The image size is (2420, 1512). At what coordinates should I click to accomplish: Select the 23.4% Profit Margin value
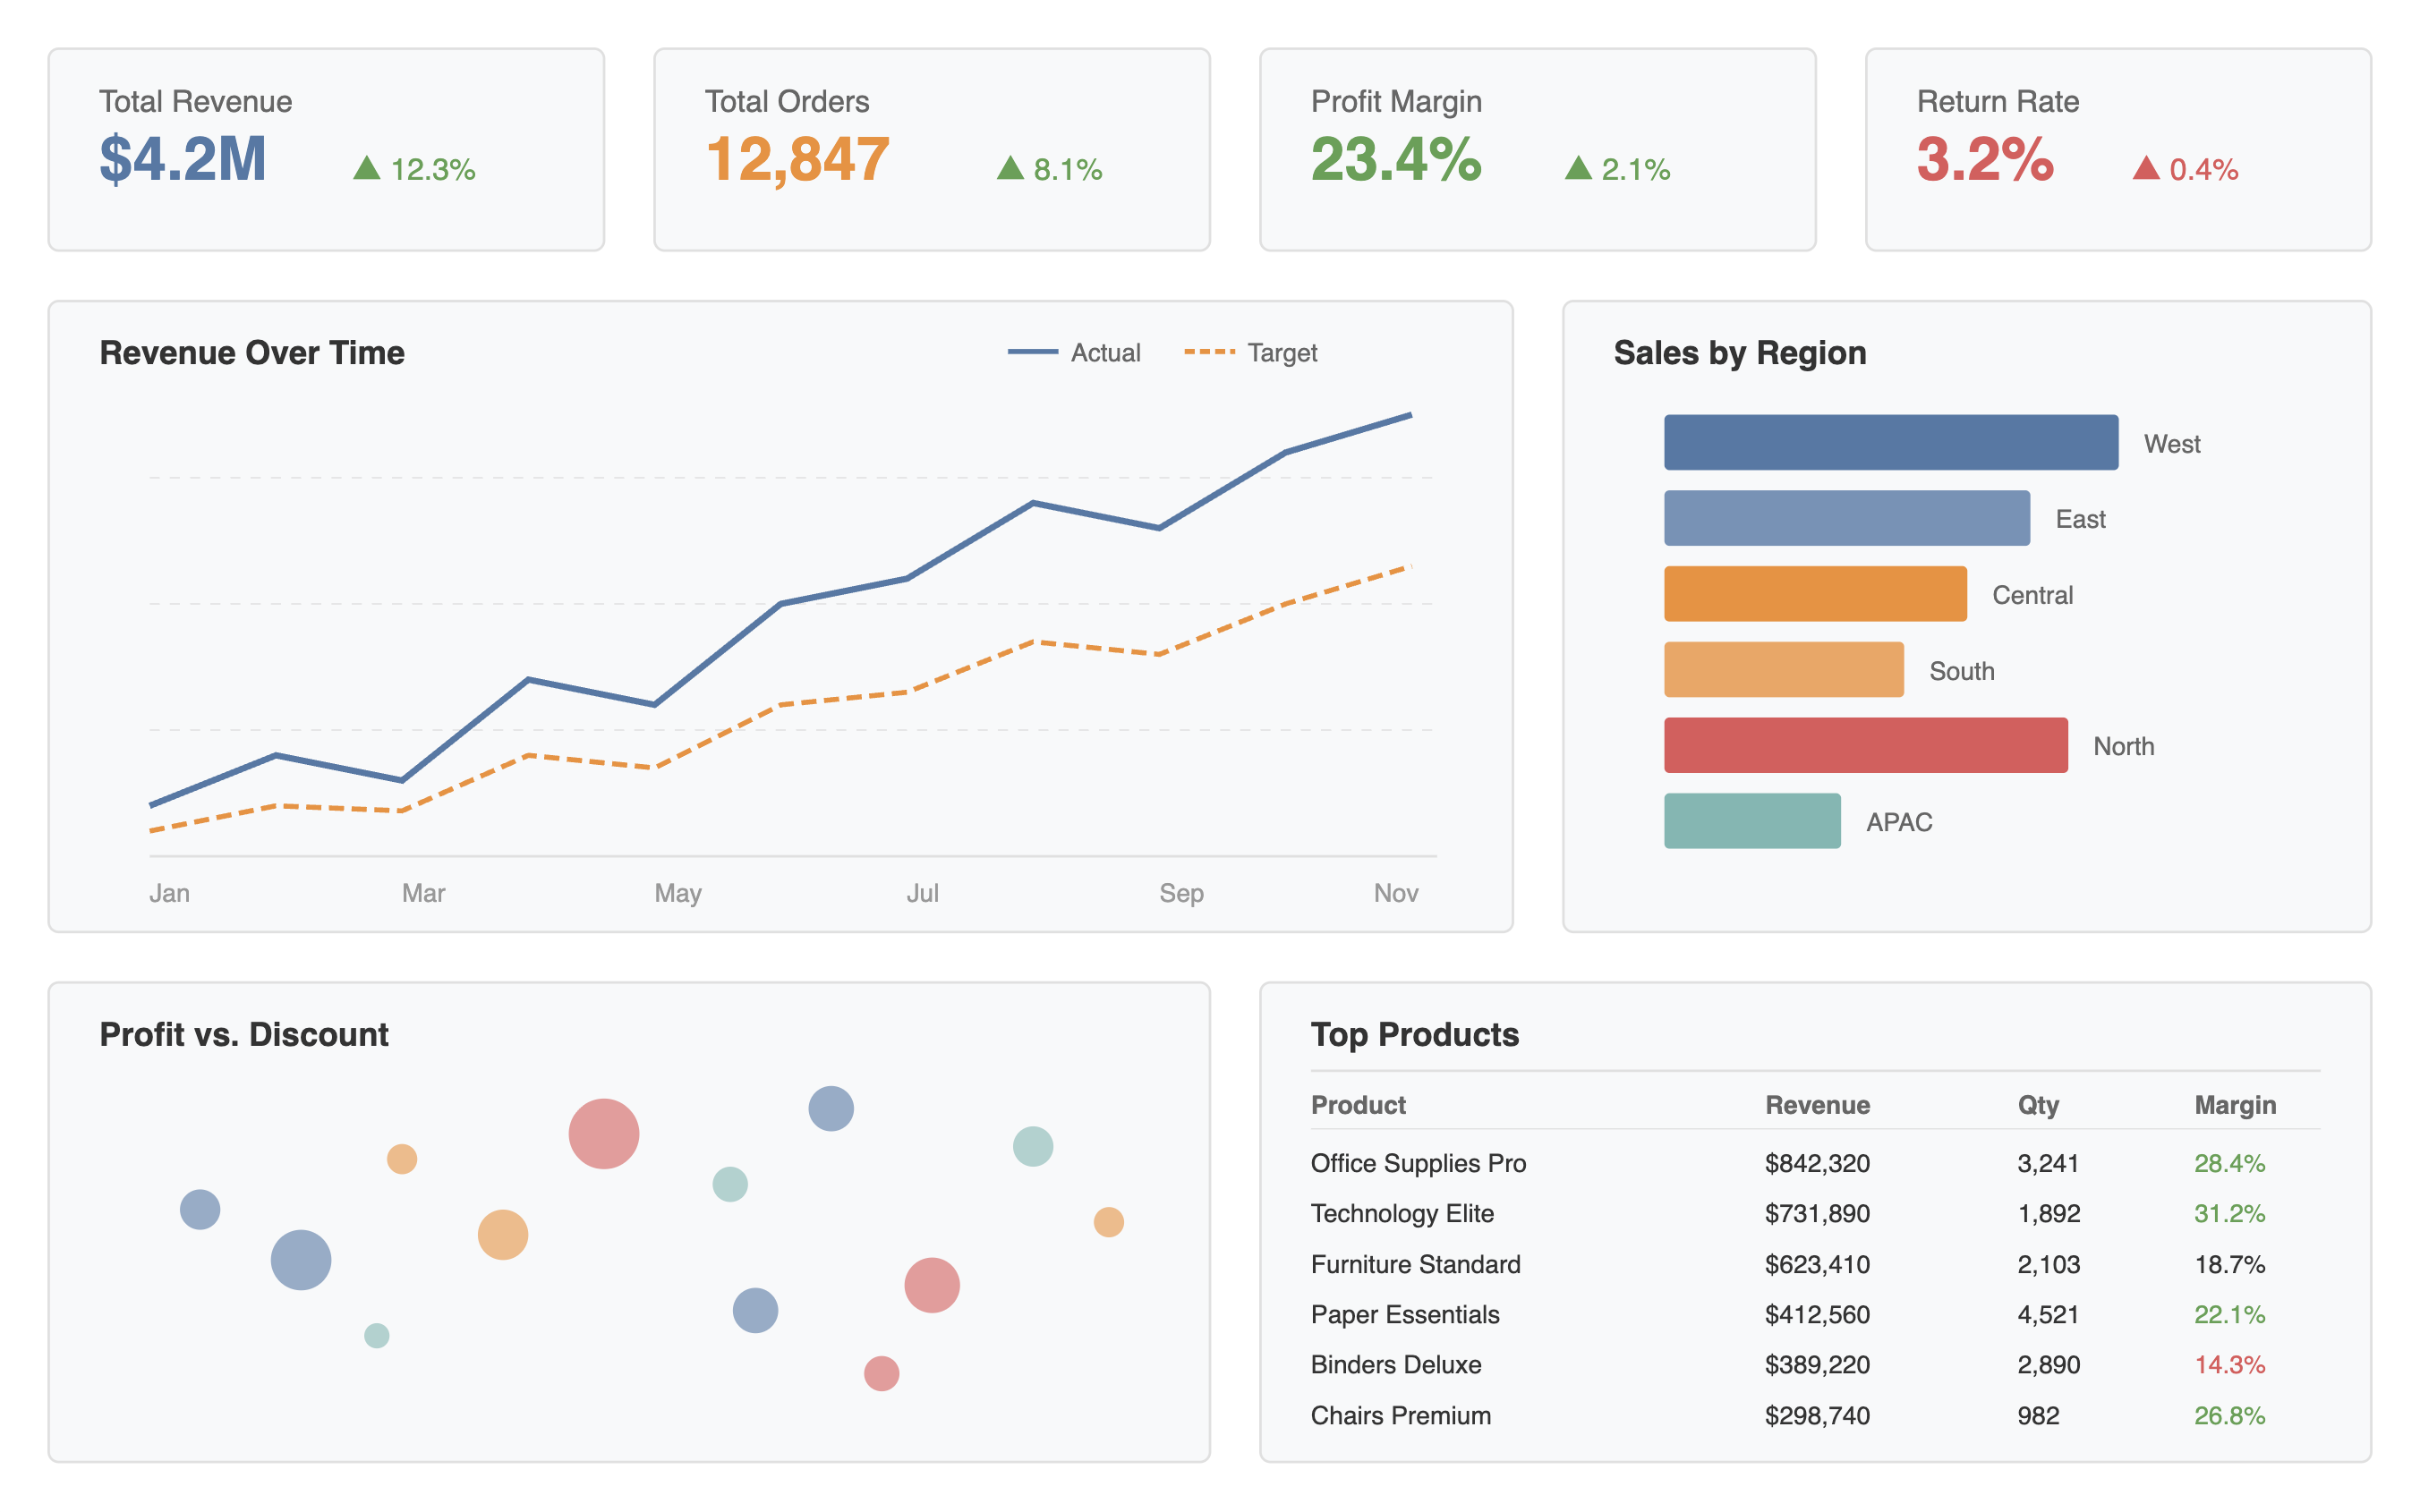click(1396, 159)
